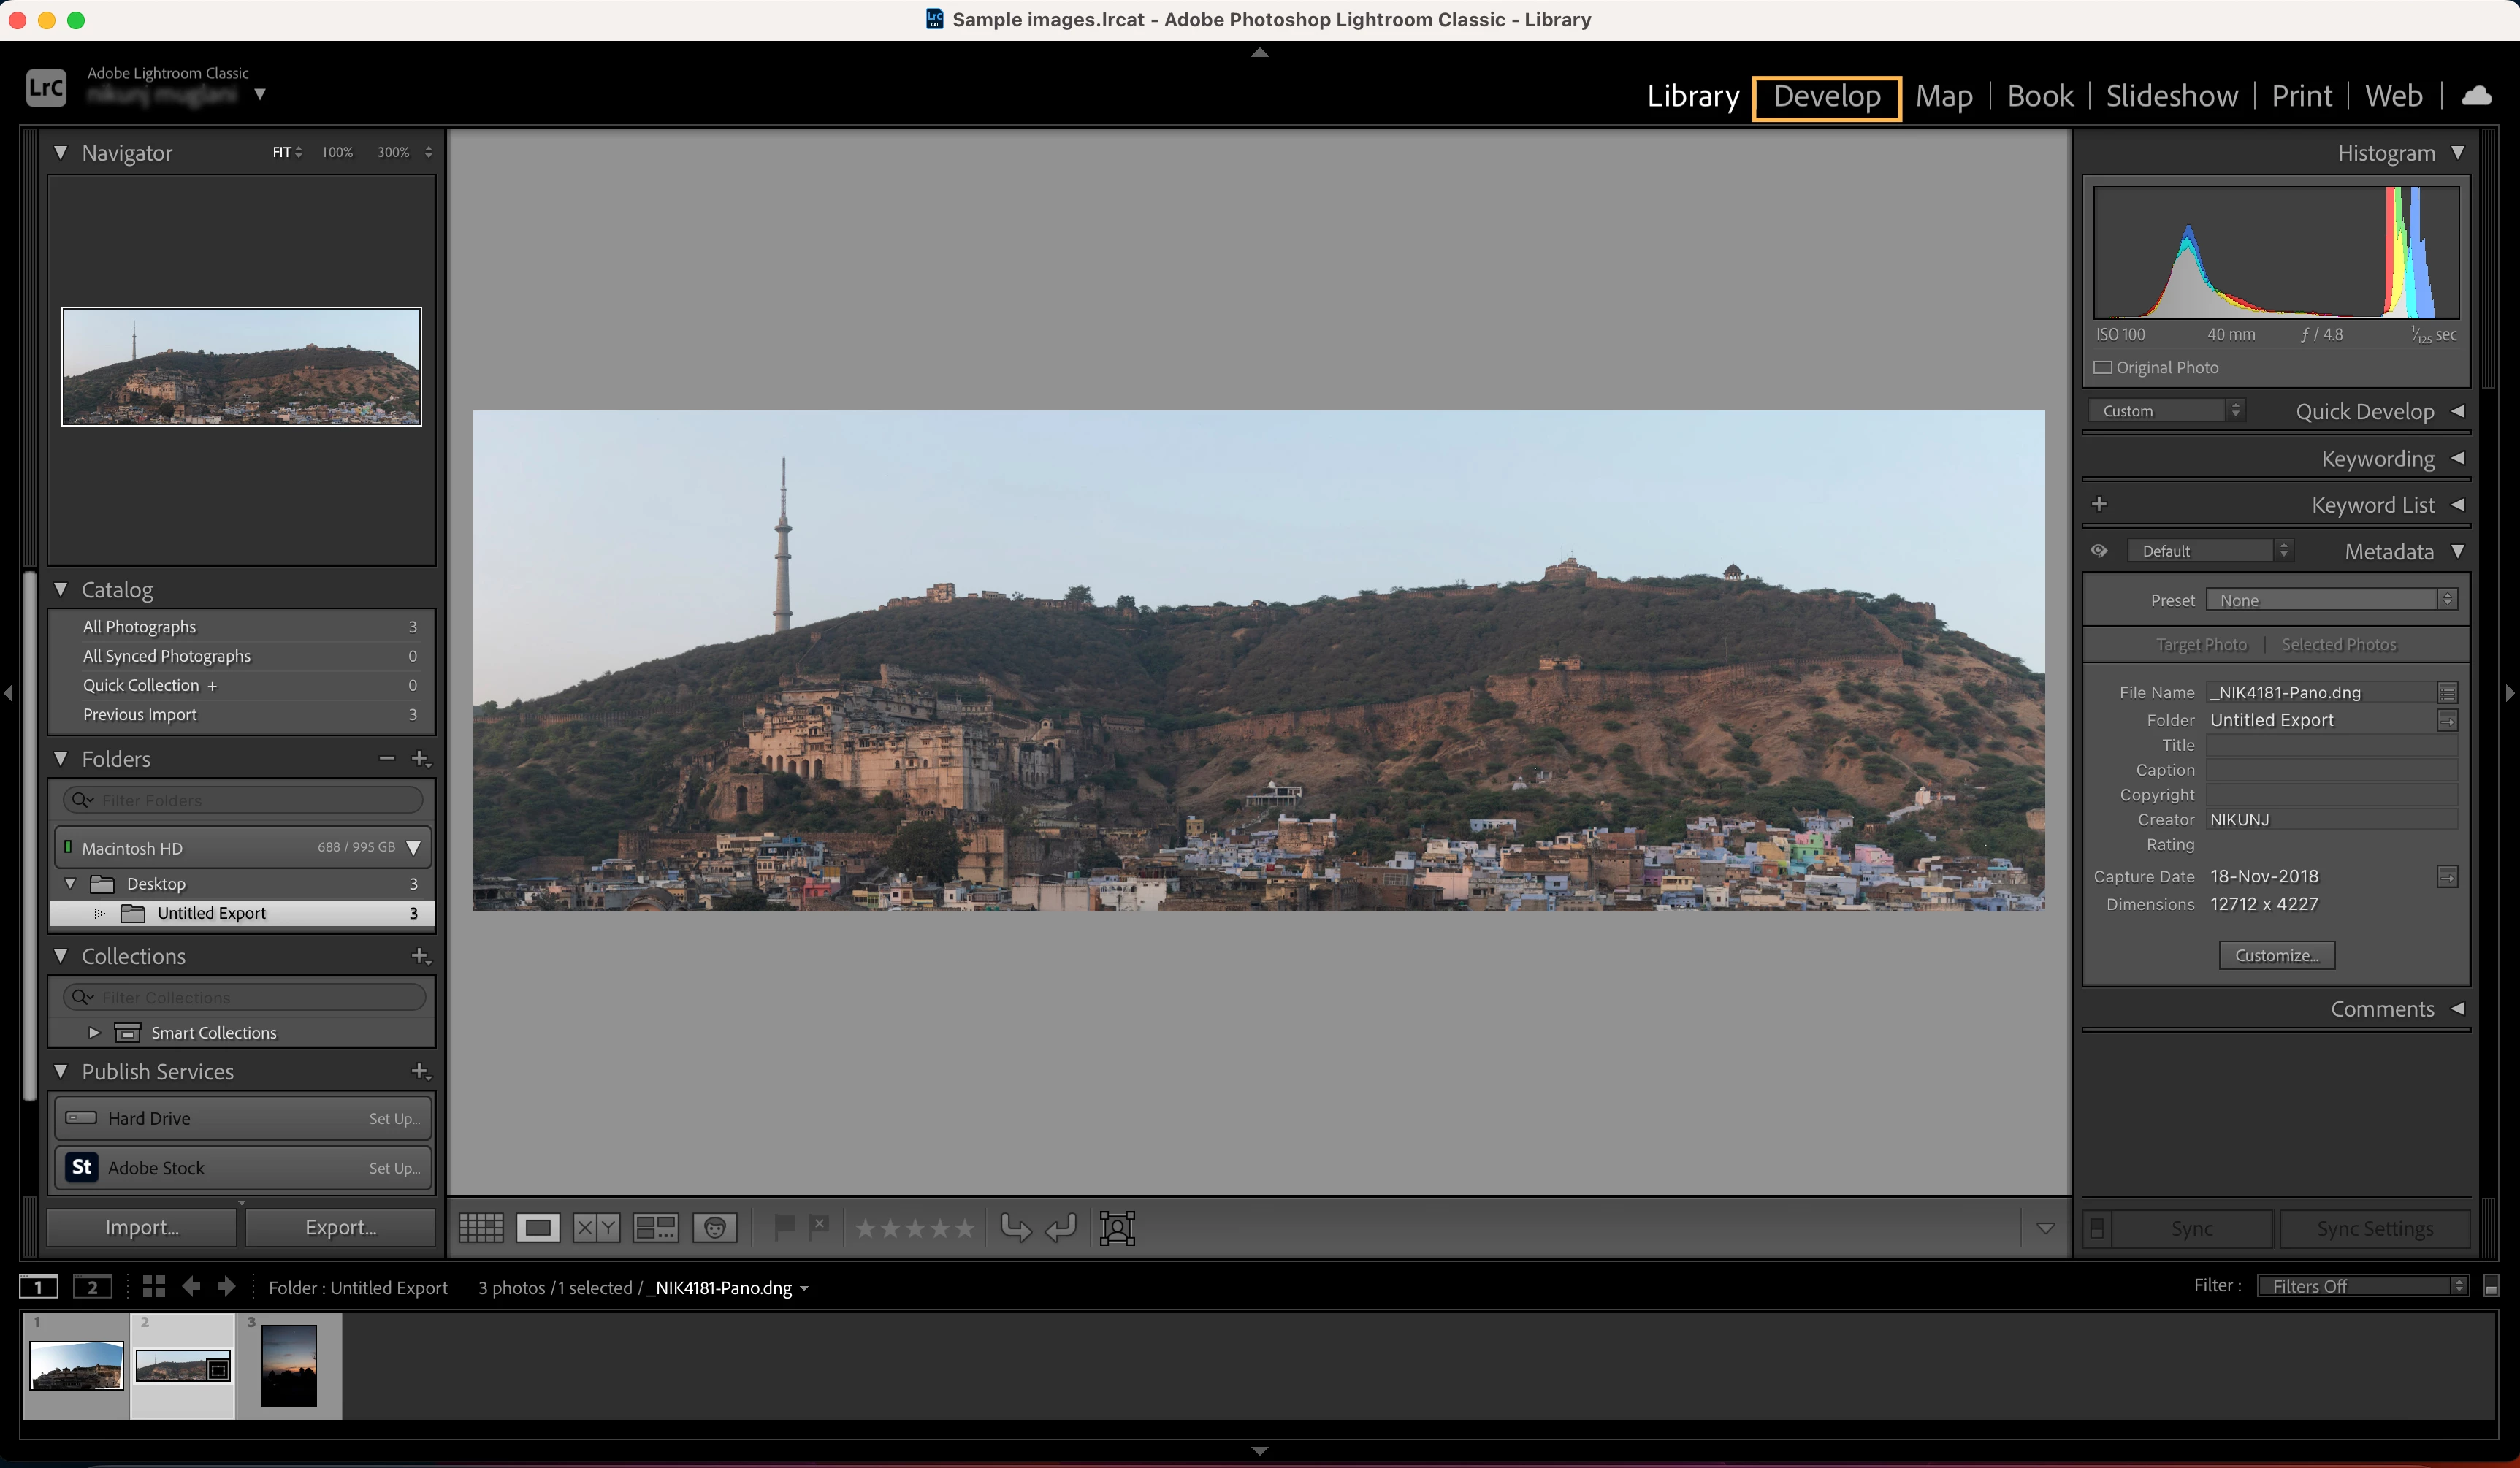Open the Slideshow module
This screenshot has width=2520, height=1468.
(2171, 97)
